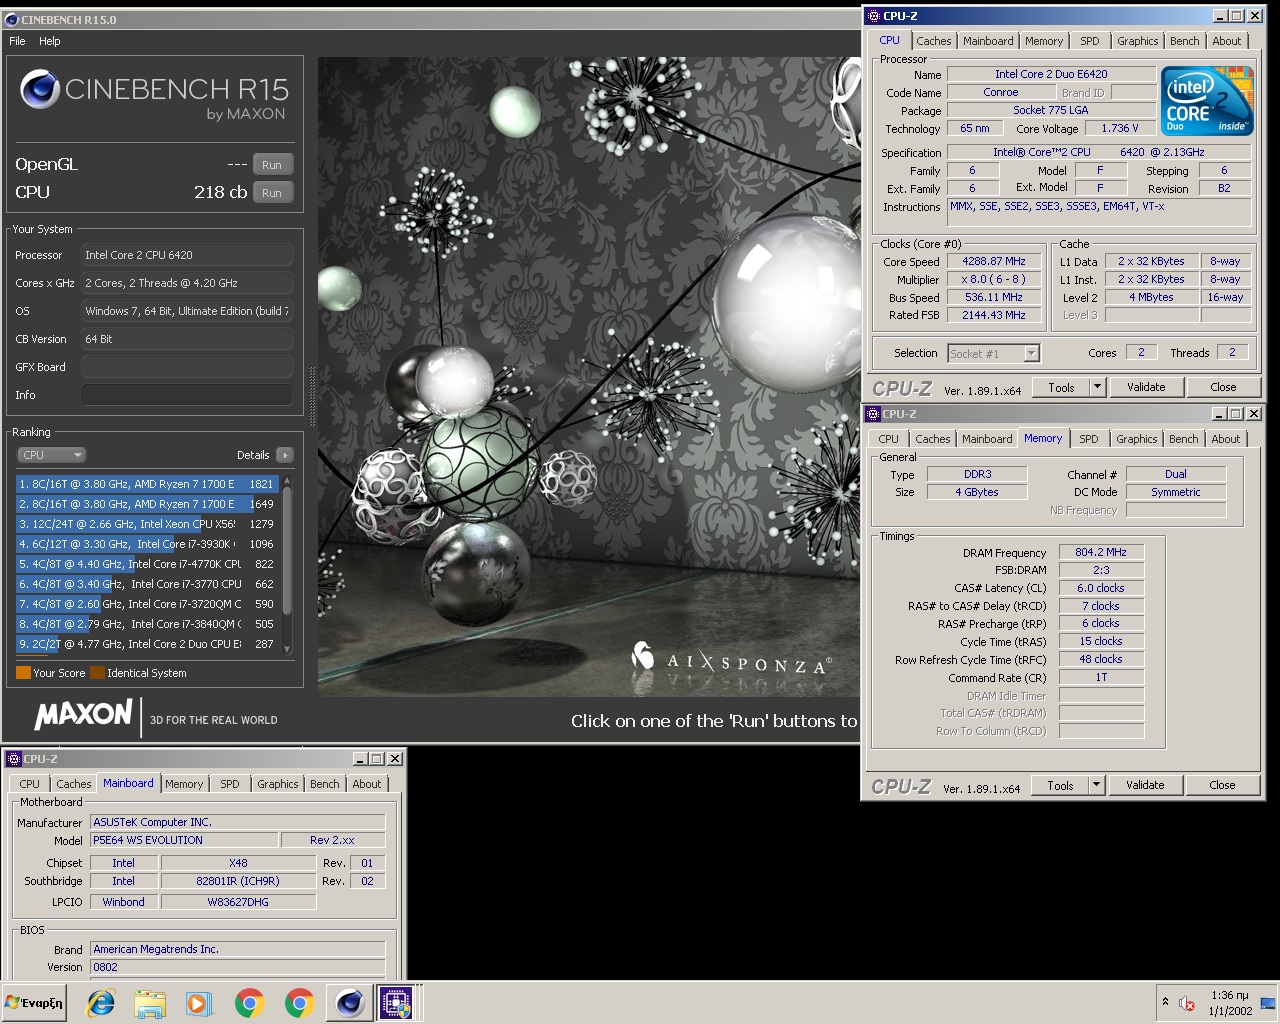This screenshot has height=1024, width=1280.
Task: Click the Cinebench title bar icon
Action: [x=12, y=19]
